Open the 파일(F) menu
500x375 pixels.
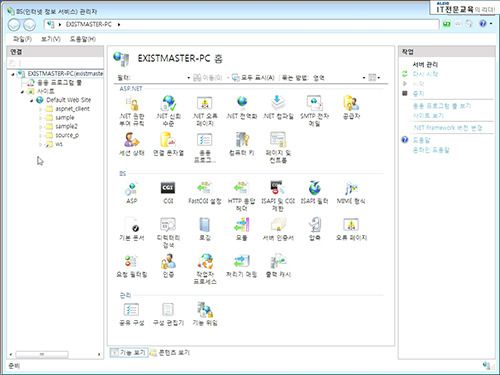tap(22, 39)
